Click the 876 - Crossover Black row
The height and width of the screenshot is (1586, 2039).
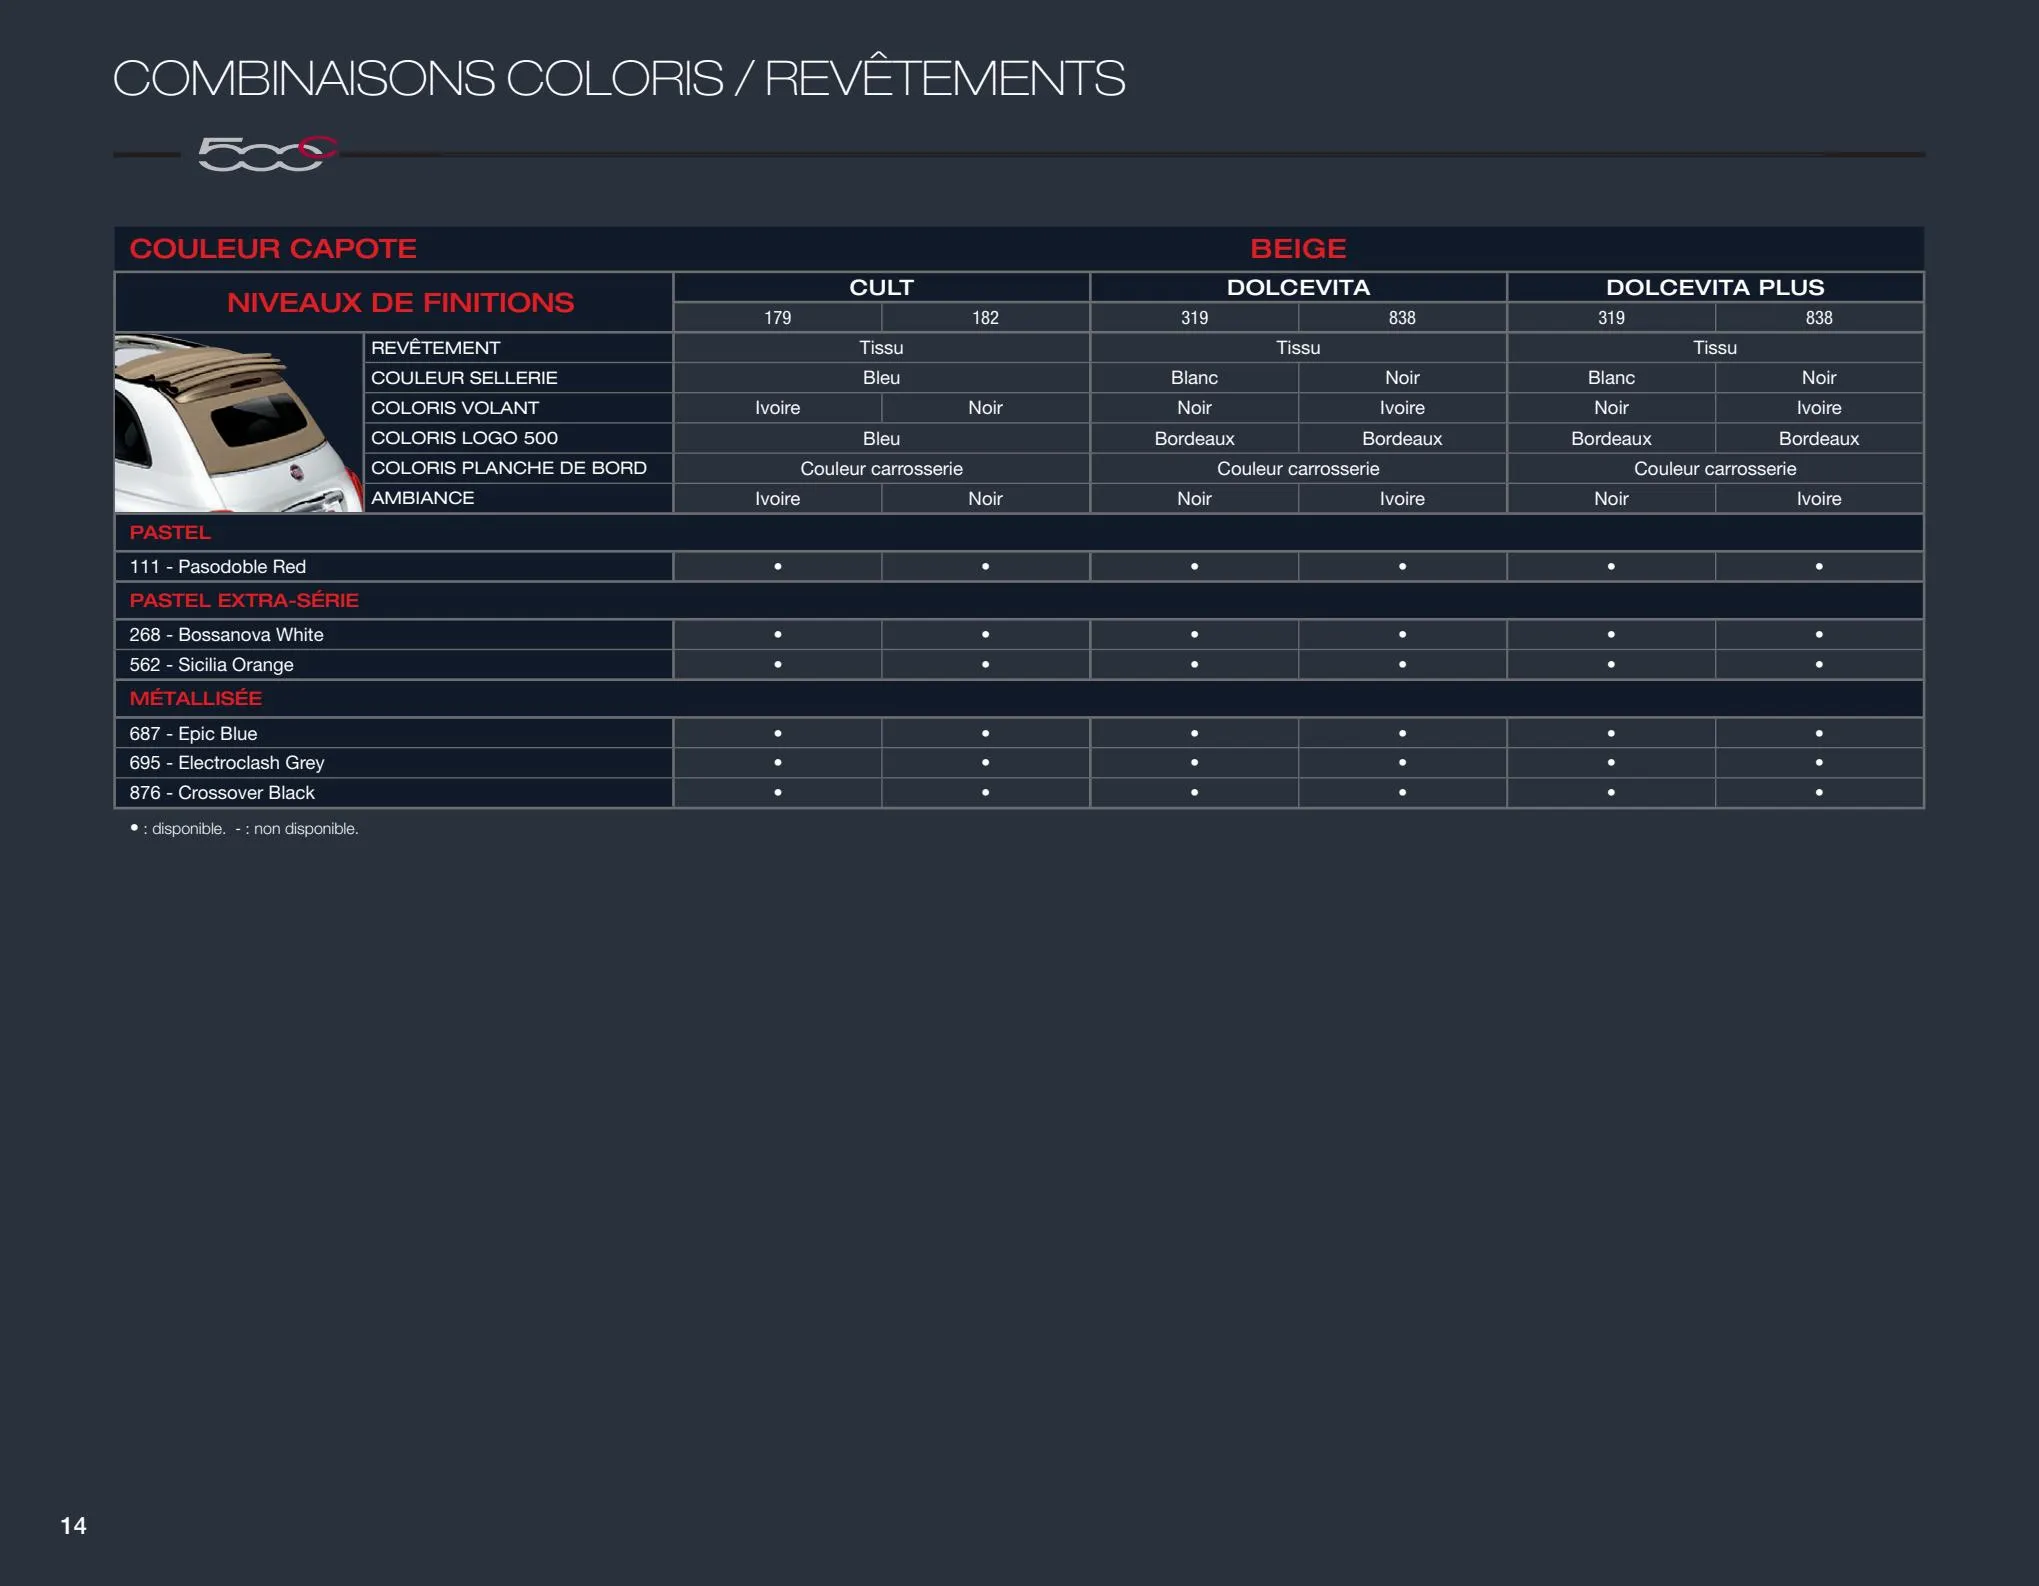click(1019, 793)
